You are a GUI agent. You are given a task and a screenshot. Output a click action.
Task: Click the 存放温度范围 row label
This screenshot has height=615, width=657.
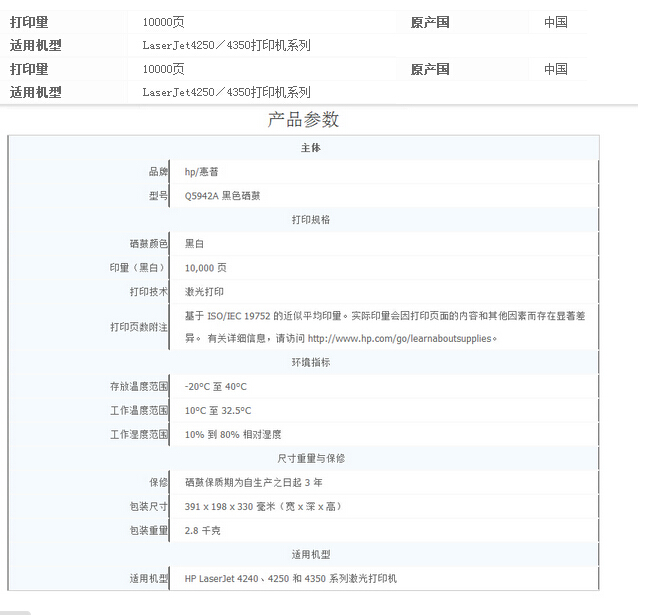point(139,386)
